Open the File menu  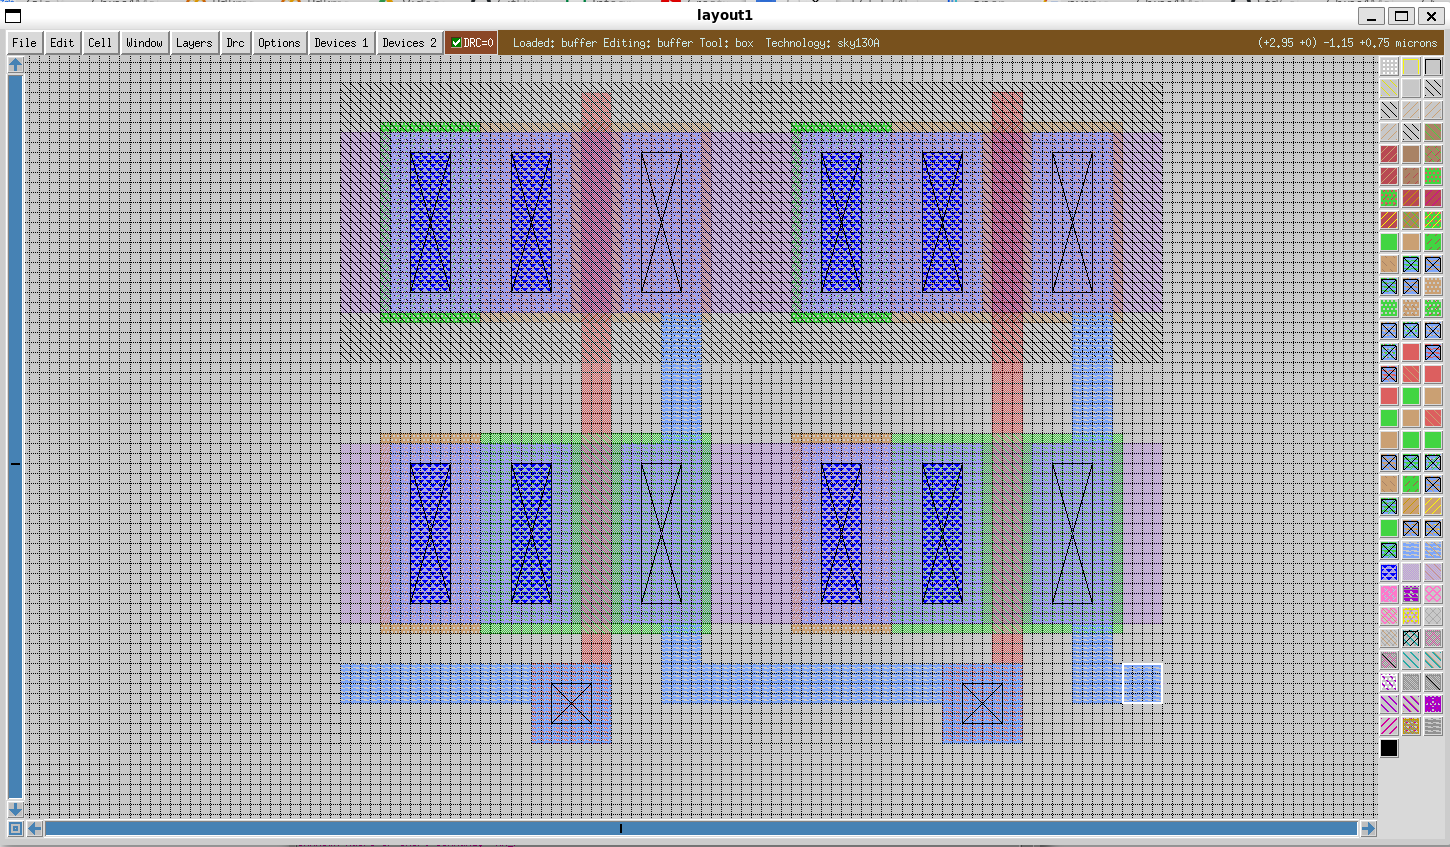click(24, 43)
